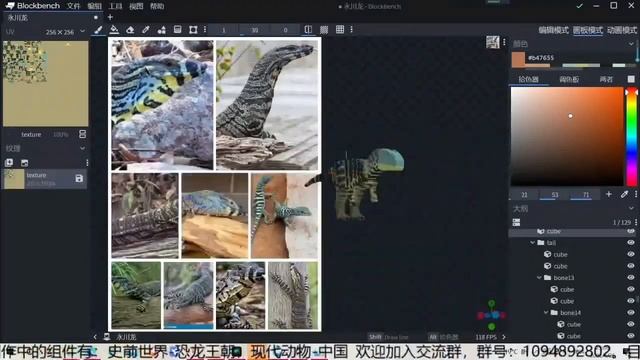The image size is (640, 360).
Task: Add a new project tab with plus
Action: click(x=110, y=17)
